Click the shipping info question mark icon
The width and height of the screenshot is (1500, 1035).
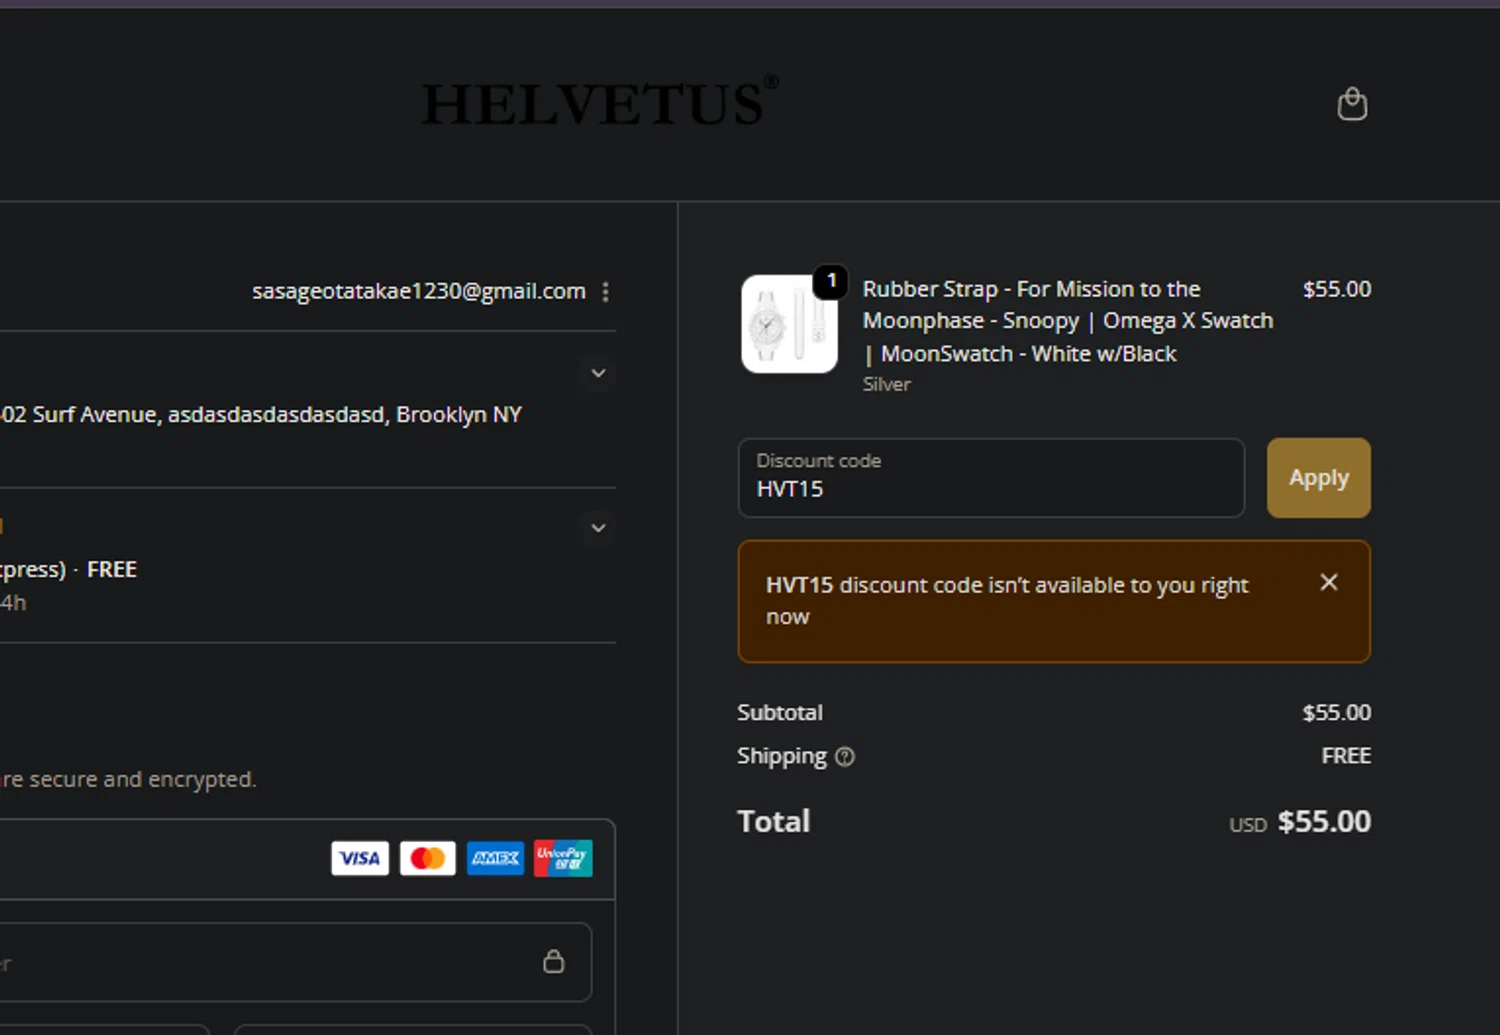point(845,757)
